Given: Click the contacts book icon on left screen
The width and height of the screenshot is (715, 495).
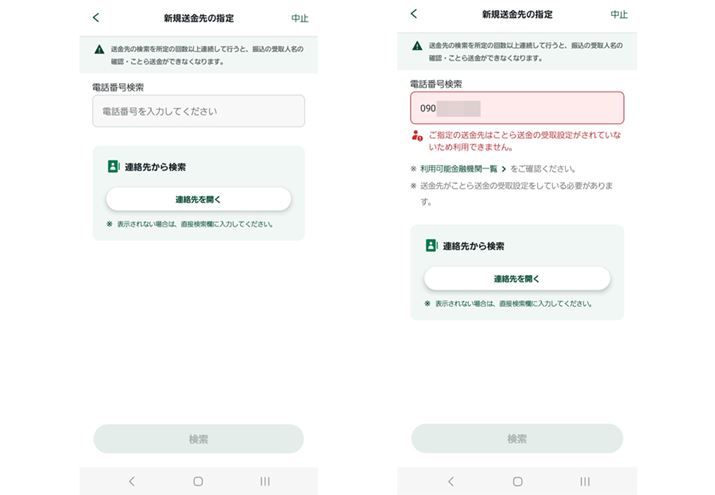Looking at the screenshot, I should (113, 166).
